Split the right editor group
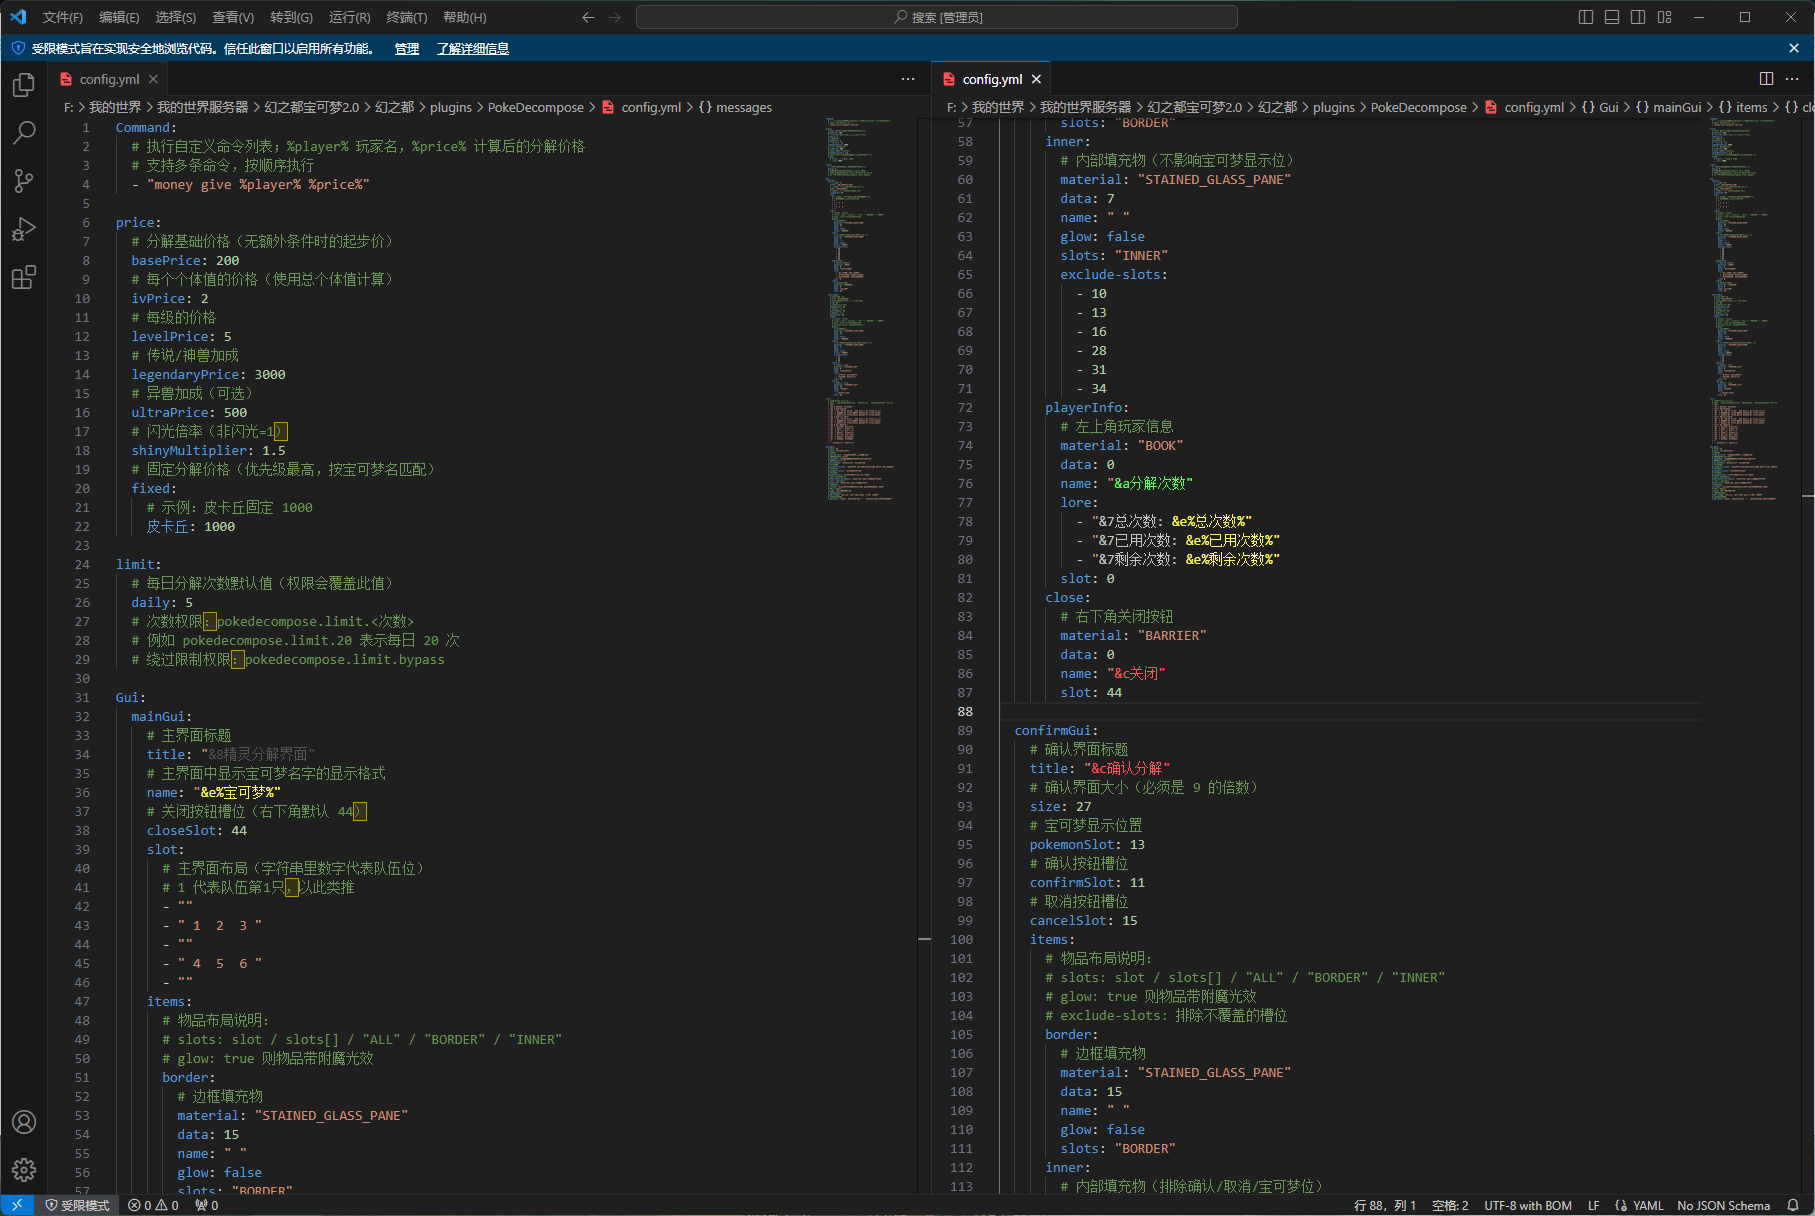 tap(1766, 79)
